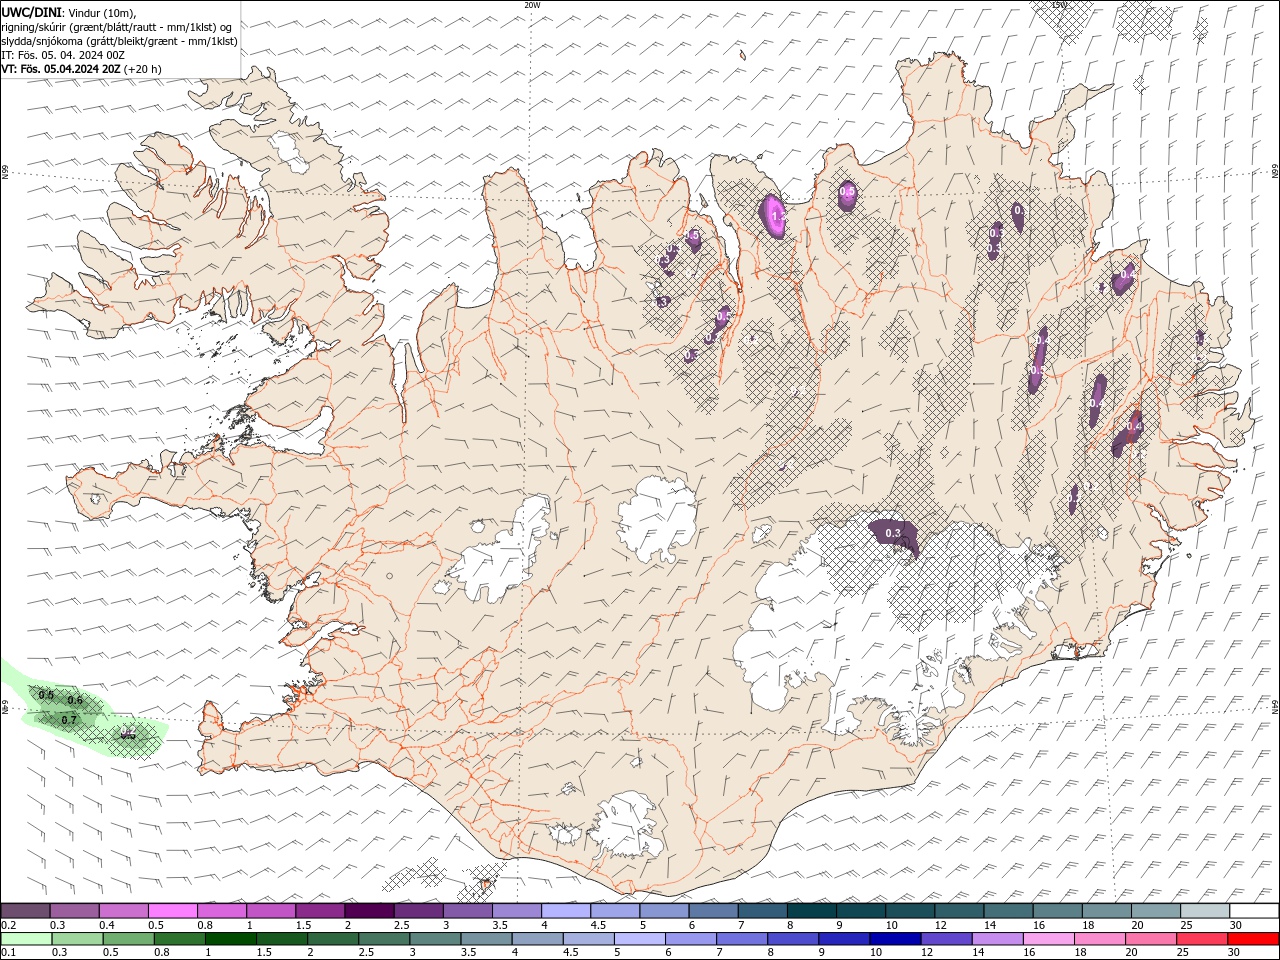Select the valid time line 'VT: Fös. 05.04.2024 20Z'
This screenshot has width=1280, height=960.
(x=61, y=69)
